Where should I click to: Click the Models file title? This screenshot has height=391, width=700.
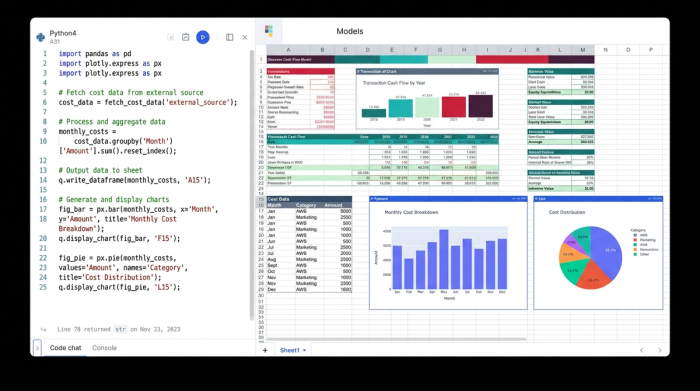pyautogui.click(x=350, y=31)
